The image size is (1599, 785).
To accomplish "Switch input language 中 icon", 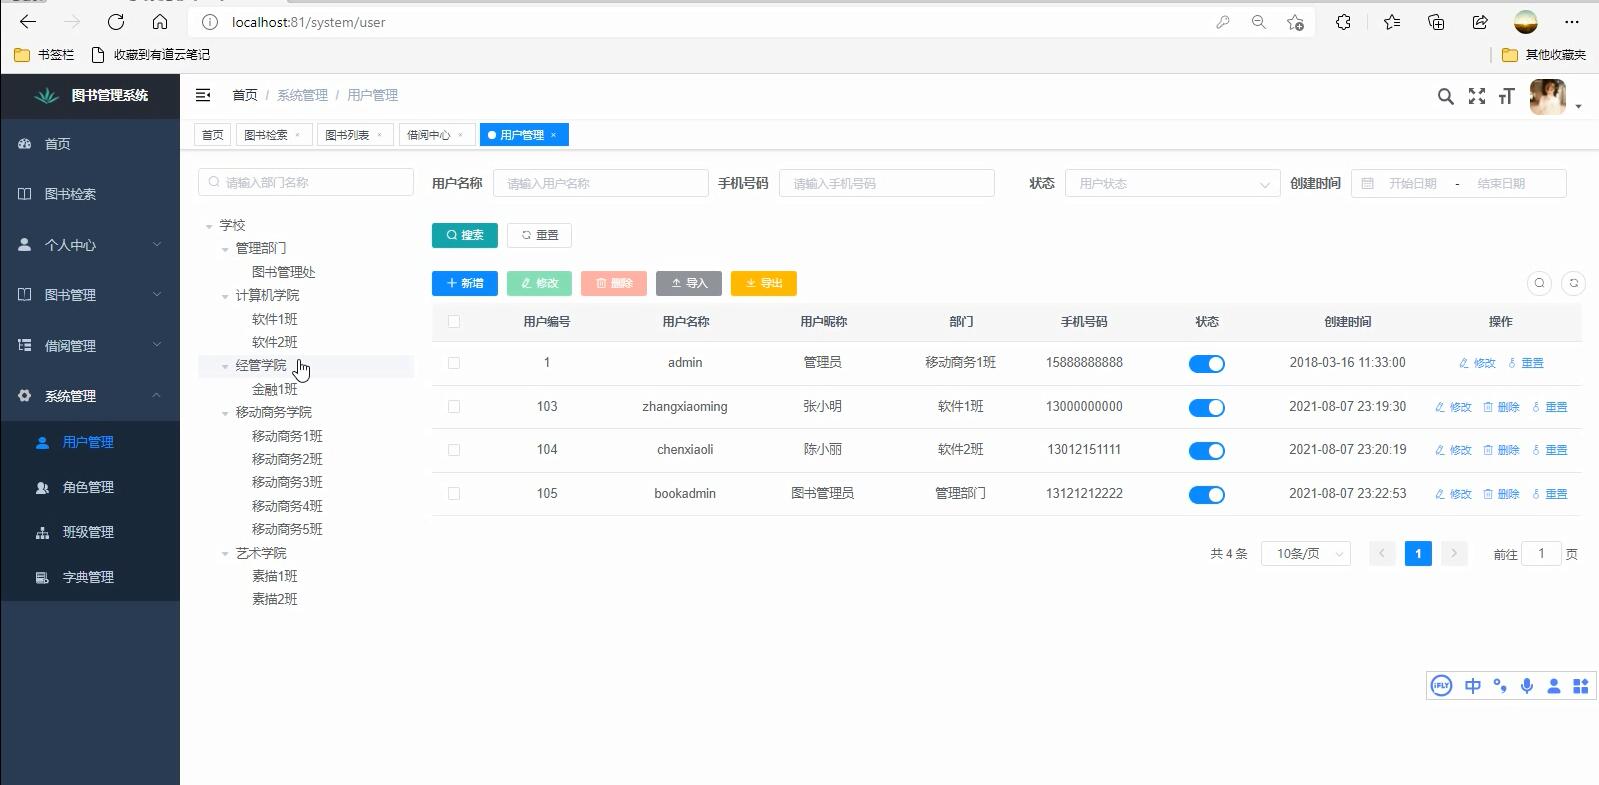I will [1472, 686].
